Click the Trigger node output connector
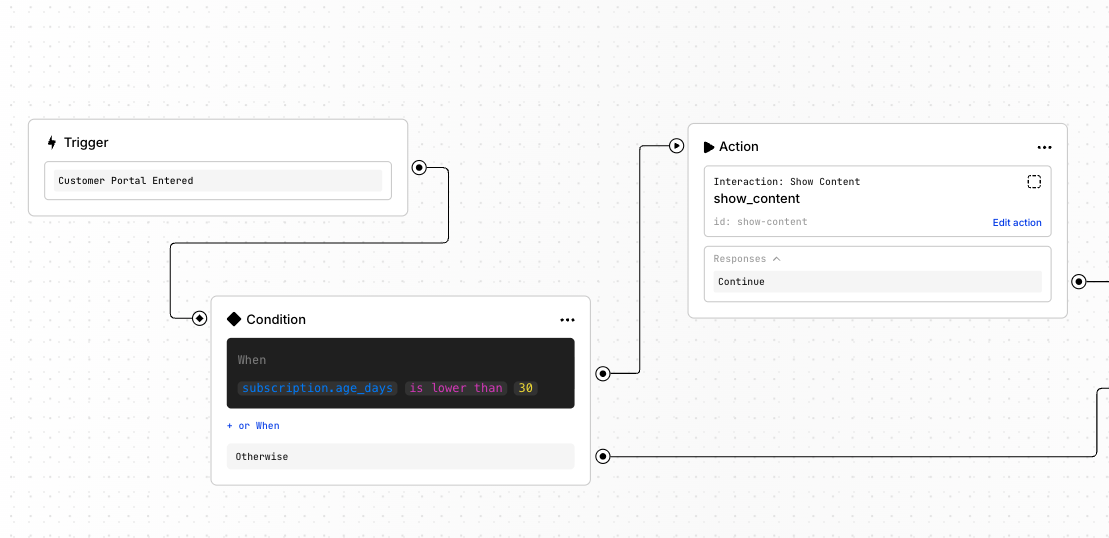The image size is (1109, 538). point(419,167)
